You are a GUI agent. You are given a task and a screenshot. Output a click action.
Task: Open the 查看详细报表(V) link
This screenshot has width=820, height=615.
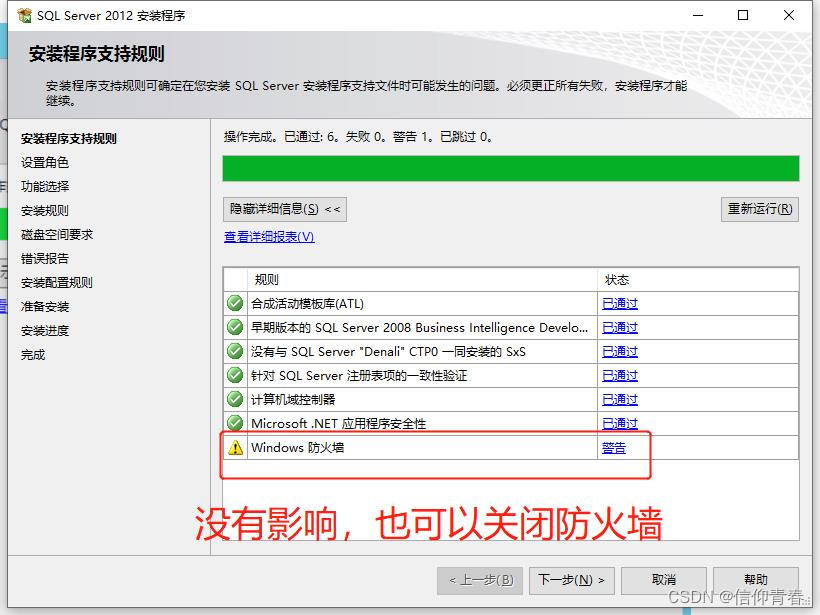point(269,237)
